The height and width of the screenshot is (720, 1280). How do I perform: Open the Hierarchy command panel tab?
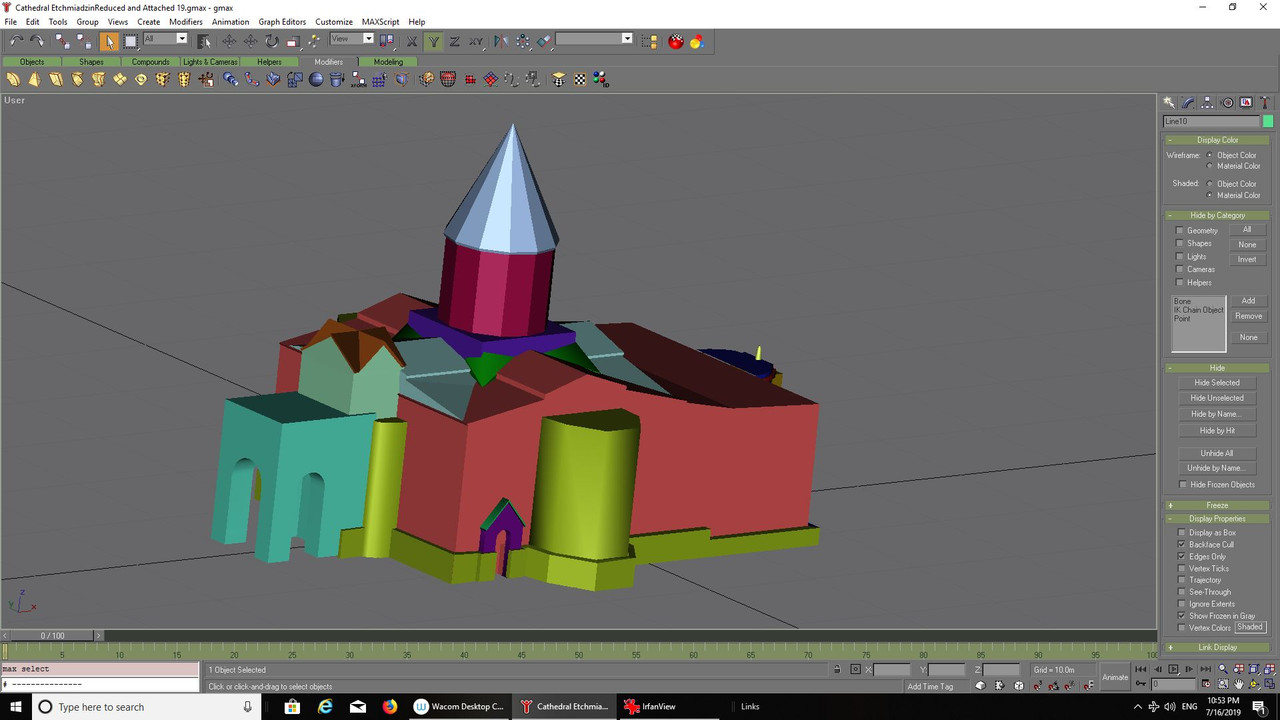coord(1207,102)
